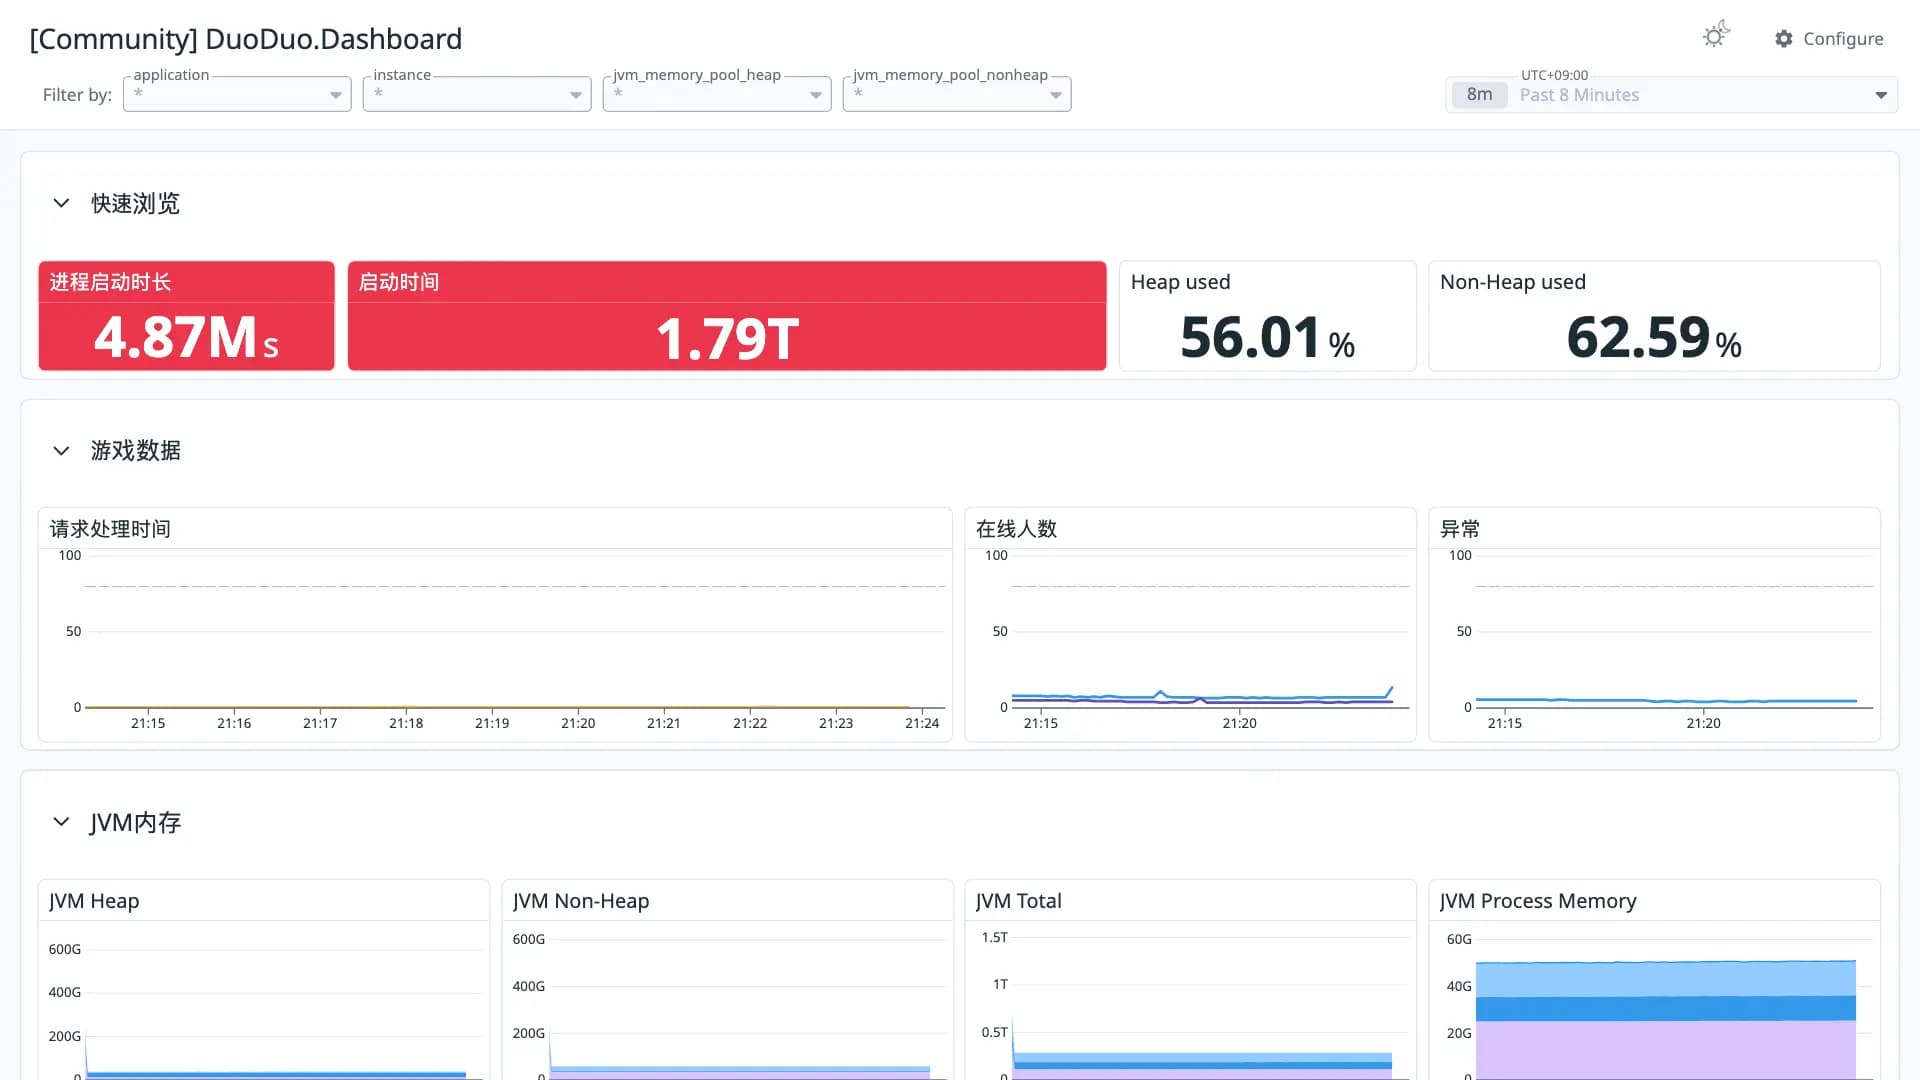This screenshot has width=1920, height=1080.
Task: Open the jvm_memory_pool_heap filter dropdown
Action: [x=717, y=94]
